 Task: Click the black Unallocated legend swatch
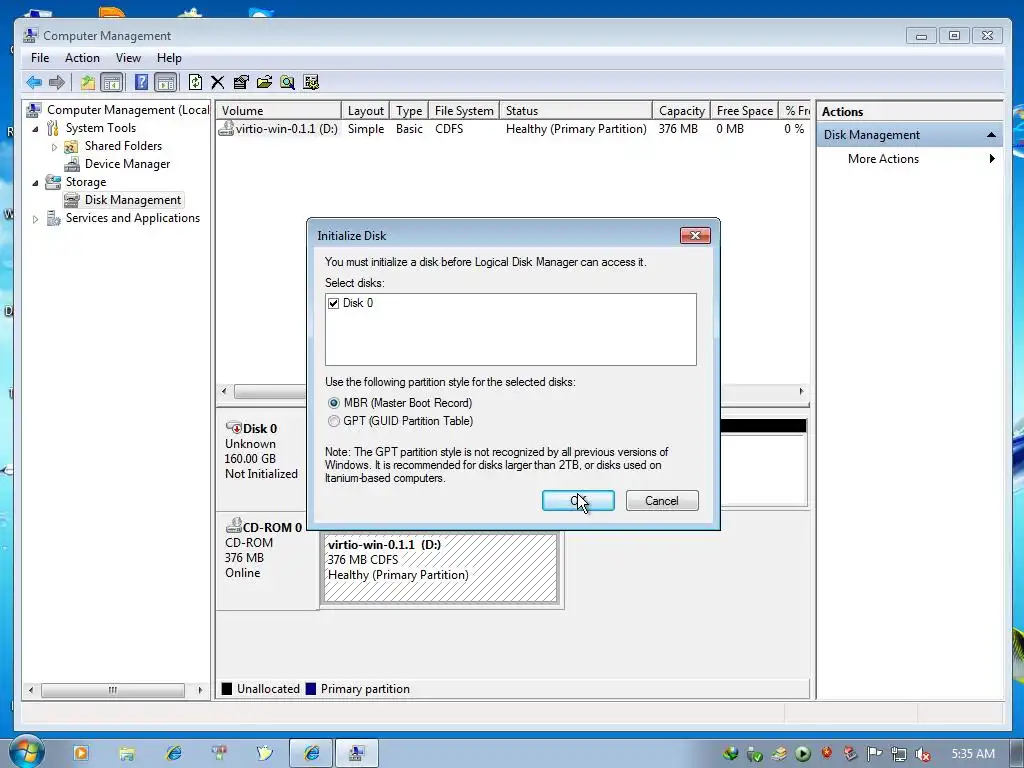[227, 689]
